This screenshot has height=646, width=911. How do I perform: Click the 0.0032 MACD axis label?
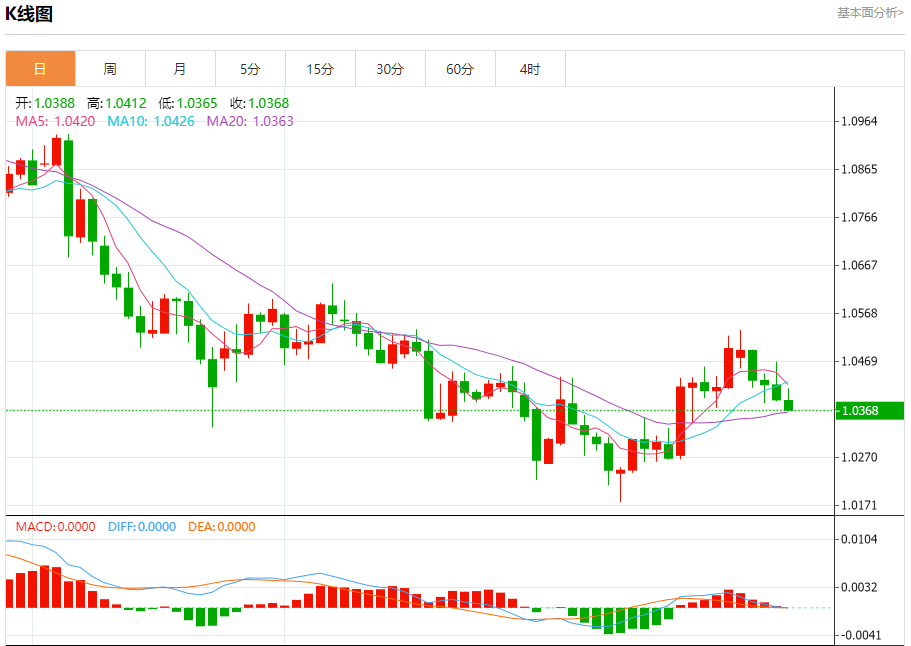860,587
